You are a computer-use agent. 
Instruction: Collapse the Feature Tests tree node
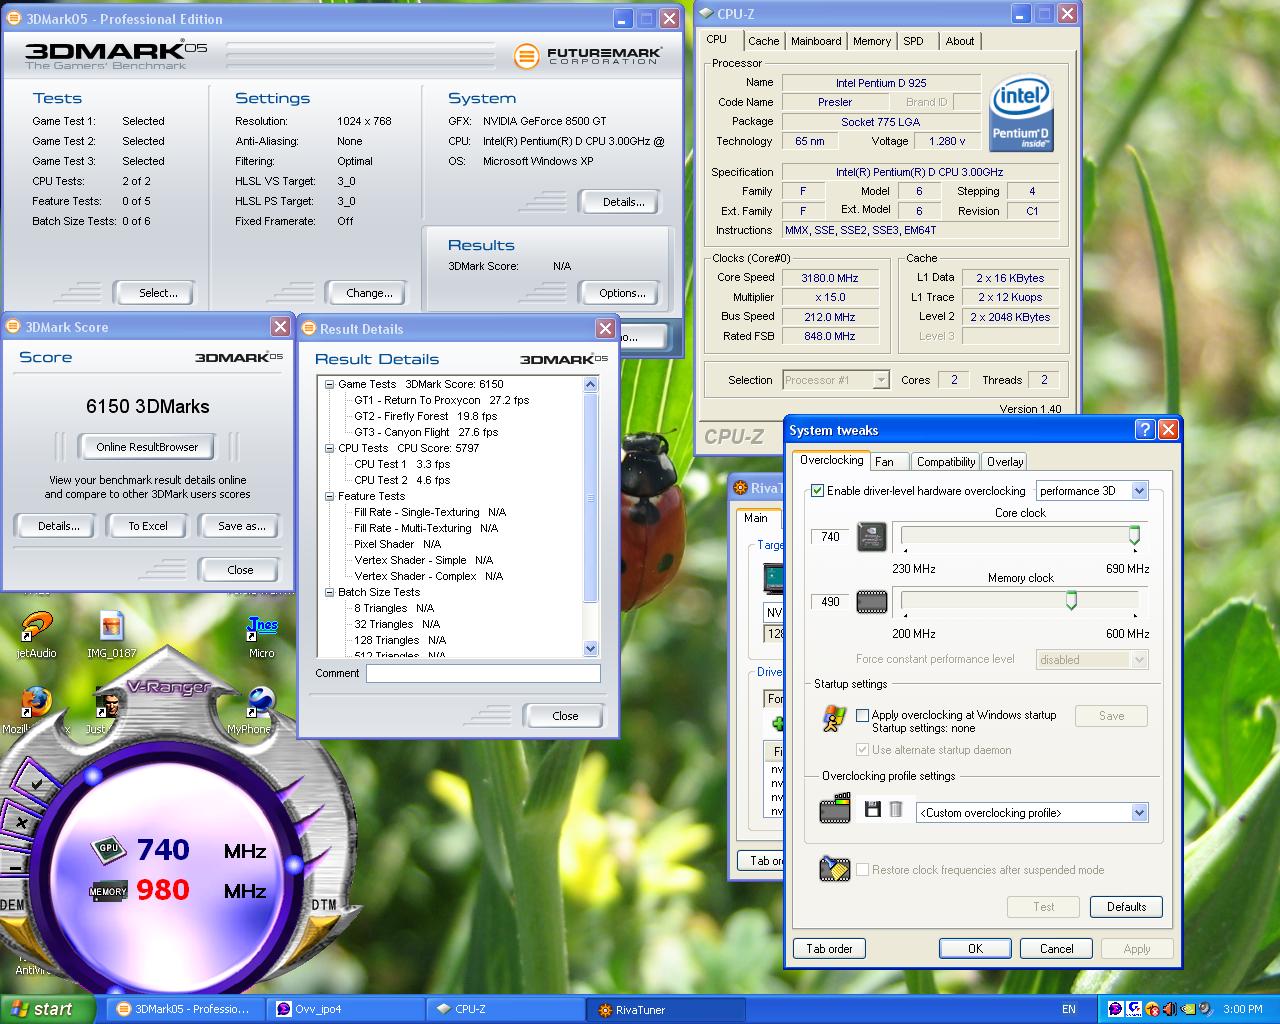click(x=329, y=496)
